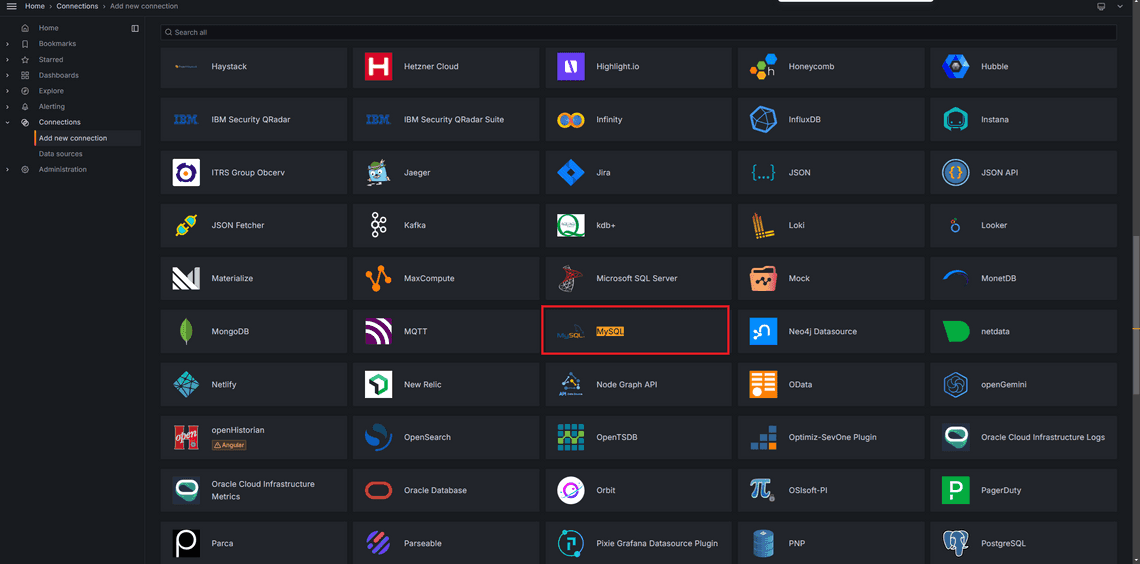Open the Kafka plugin icon

[x=378, y=226]
